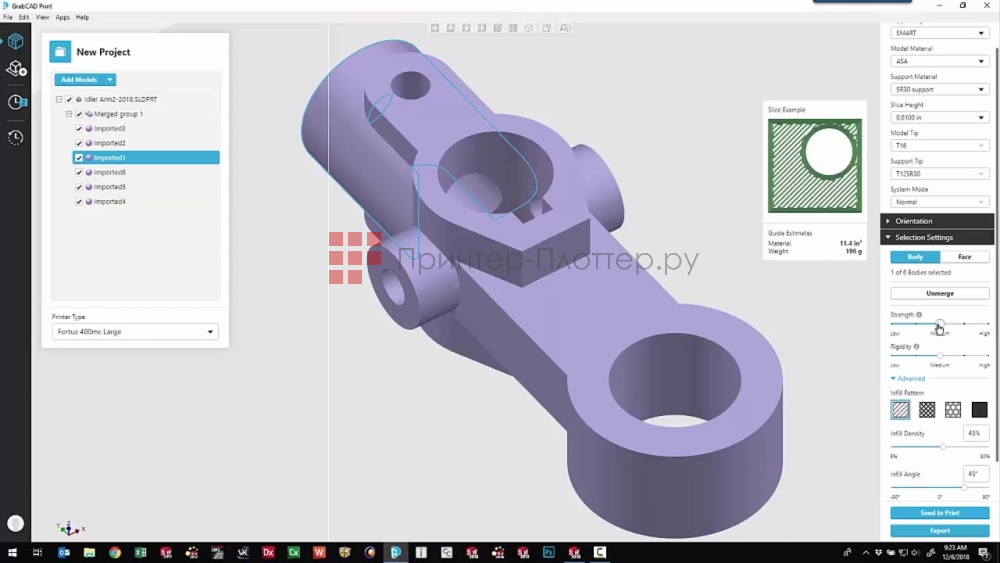
Task: Open Outlook from the taskbar
Action: tap(64, 552)
